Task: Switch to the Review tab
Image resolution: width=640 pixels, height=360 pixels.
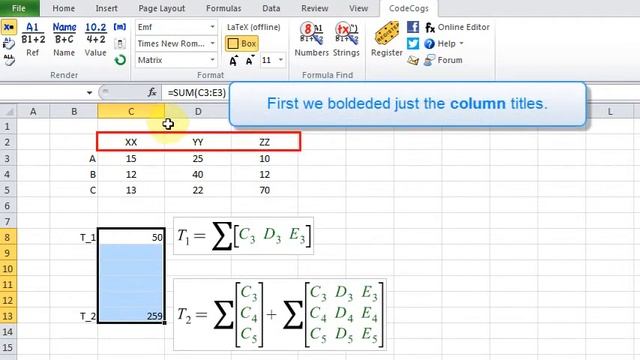Action: (x=315, y=8)
